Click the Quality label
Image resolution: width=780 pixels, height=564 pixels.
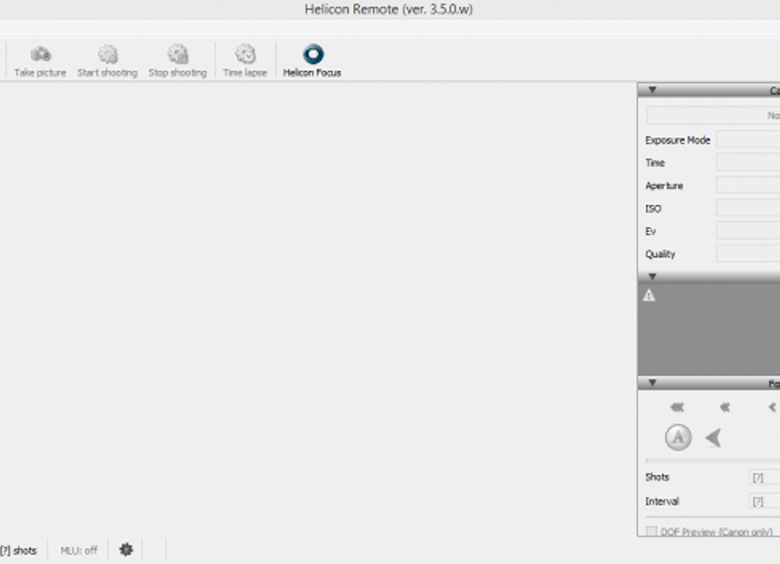tap(660, 254)
